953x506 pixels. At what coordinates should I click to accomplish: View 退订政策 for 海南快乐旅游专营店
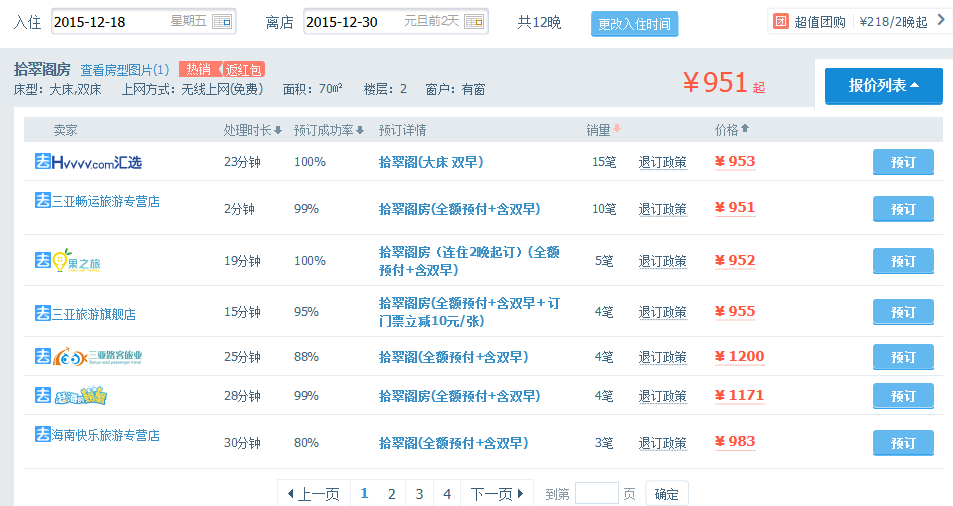coord(662,443)
